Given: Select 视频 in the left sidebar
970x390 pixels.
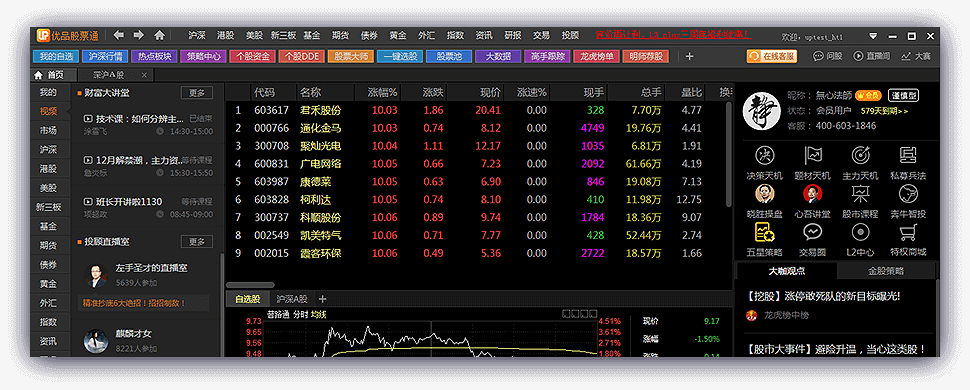Looking at the screenshot, I should click(49, 111).
